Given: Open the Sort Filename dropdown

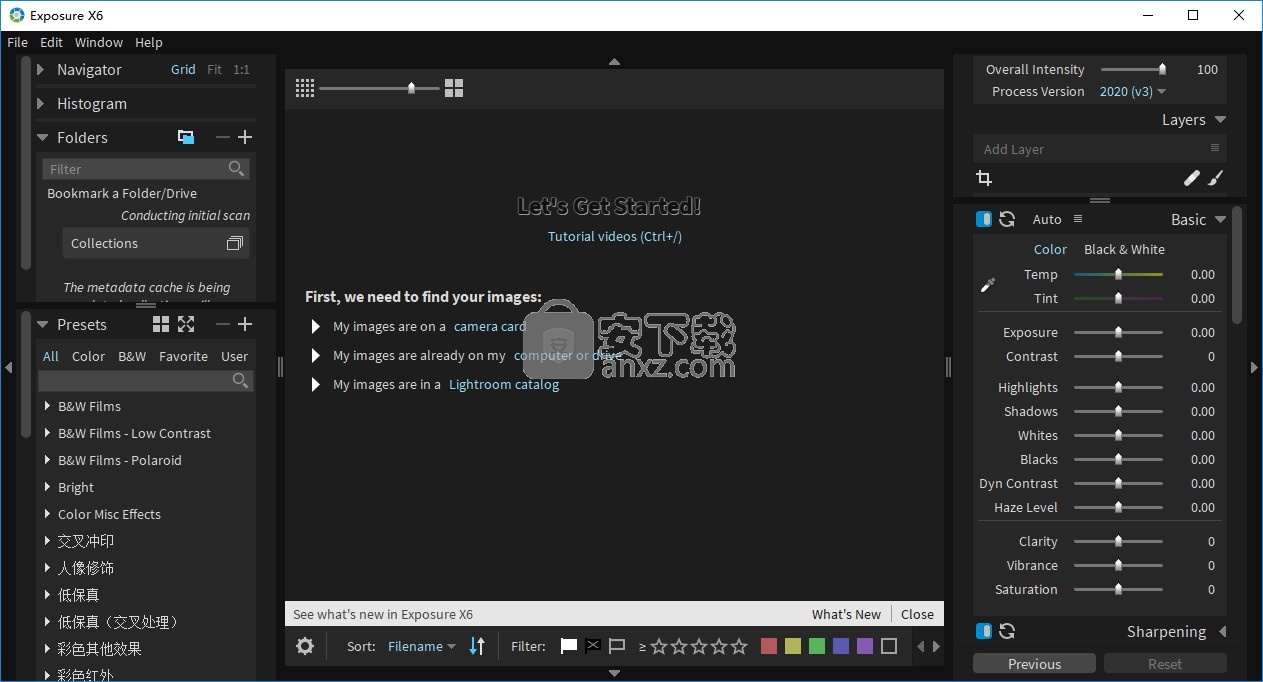Looking at the screenshot, I should (422, 646).
